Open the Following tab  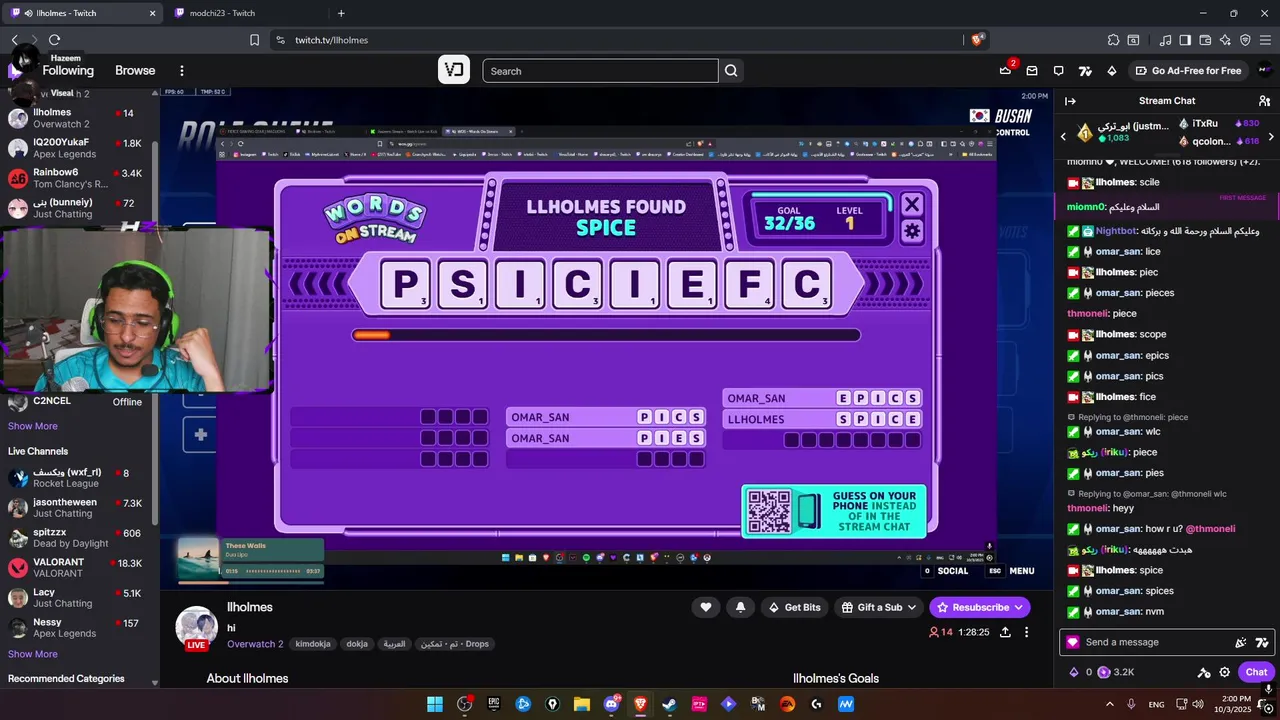68,71
